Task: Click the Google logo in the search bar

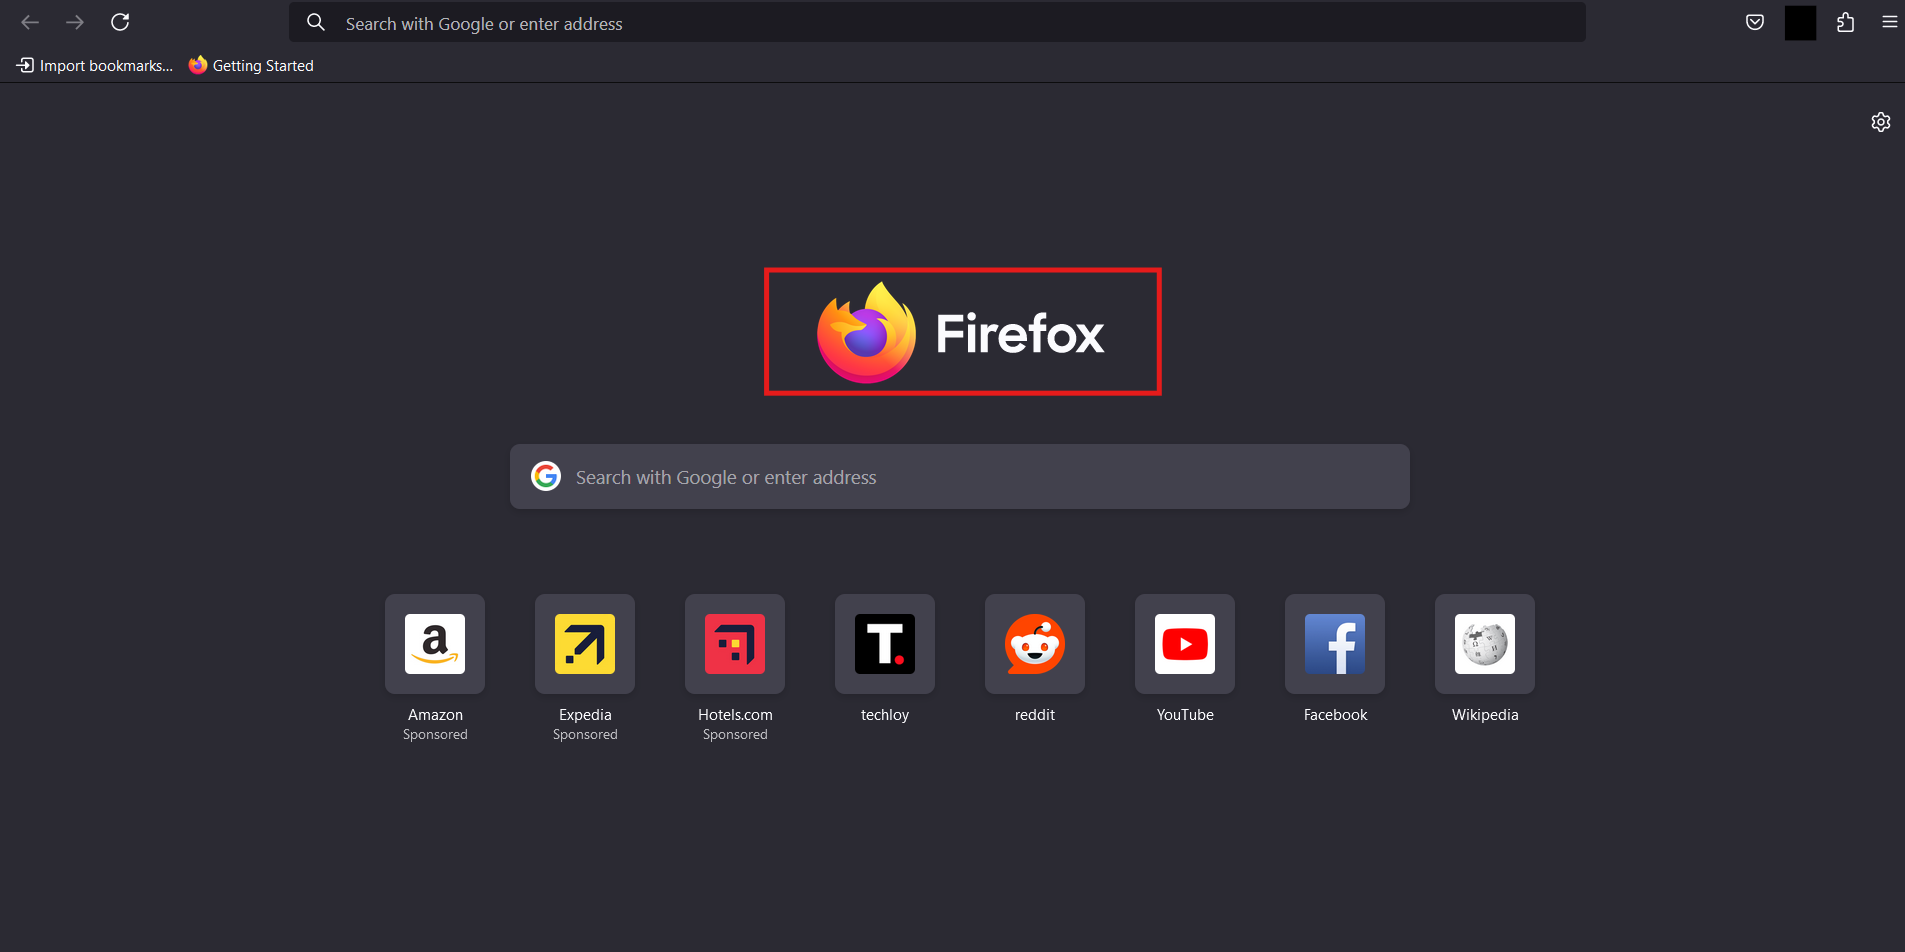Action: [546, 476]
